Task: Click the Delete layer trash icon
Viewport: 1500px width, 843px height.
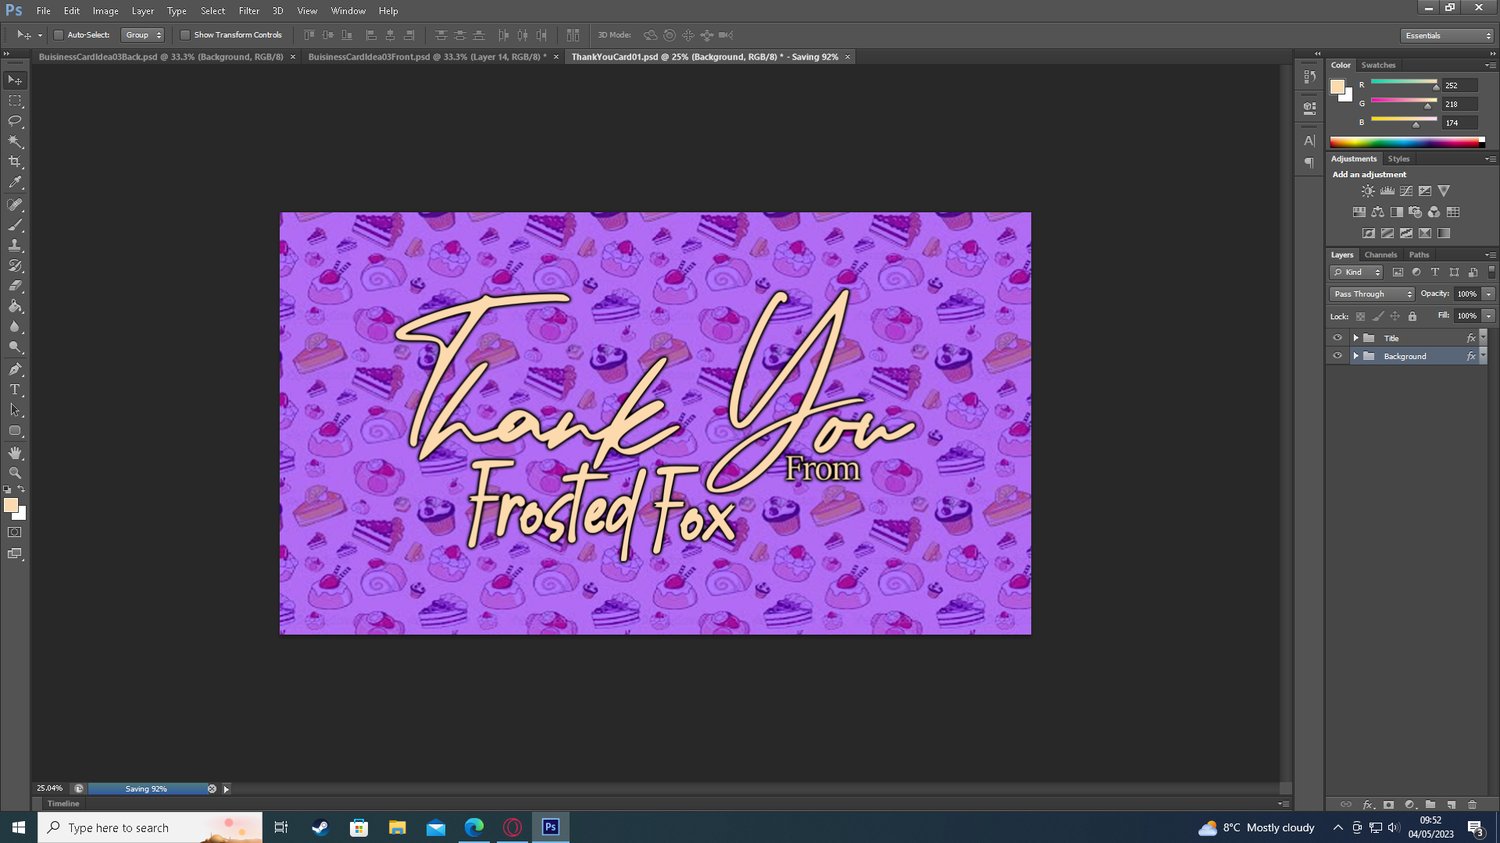Action: pos(1472,805)
